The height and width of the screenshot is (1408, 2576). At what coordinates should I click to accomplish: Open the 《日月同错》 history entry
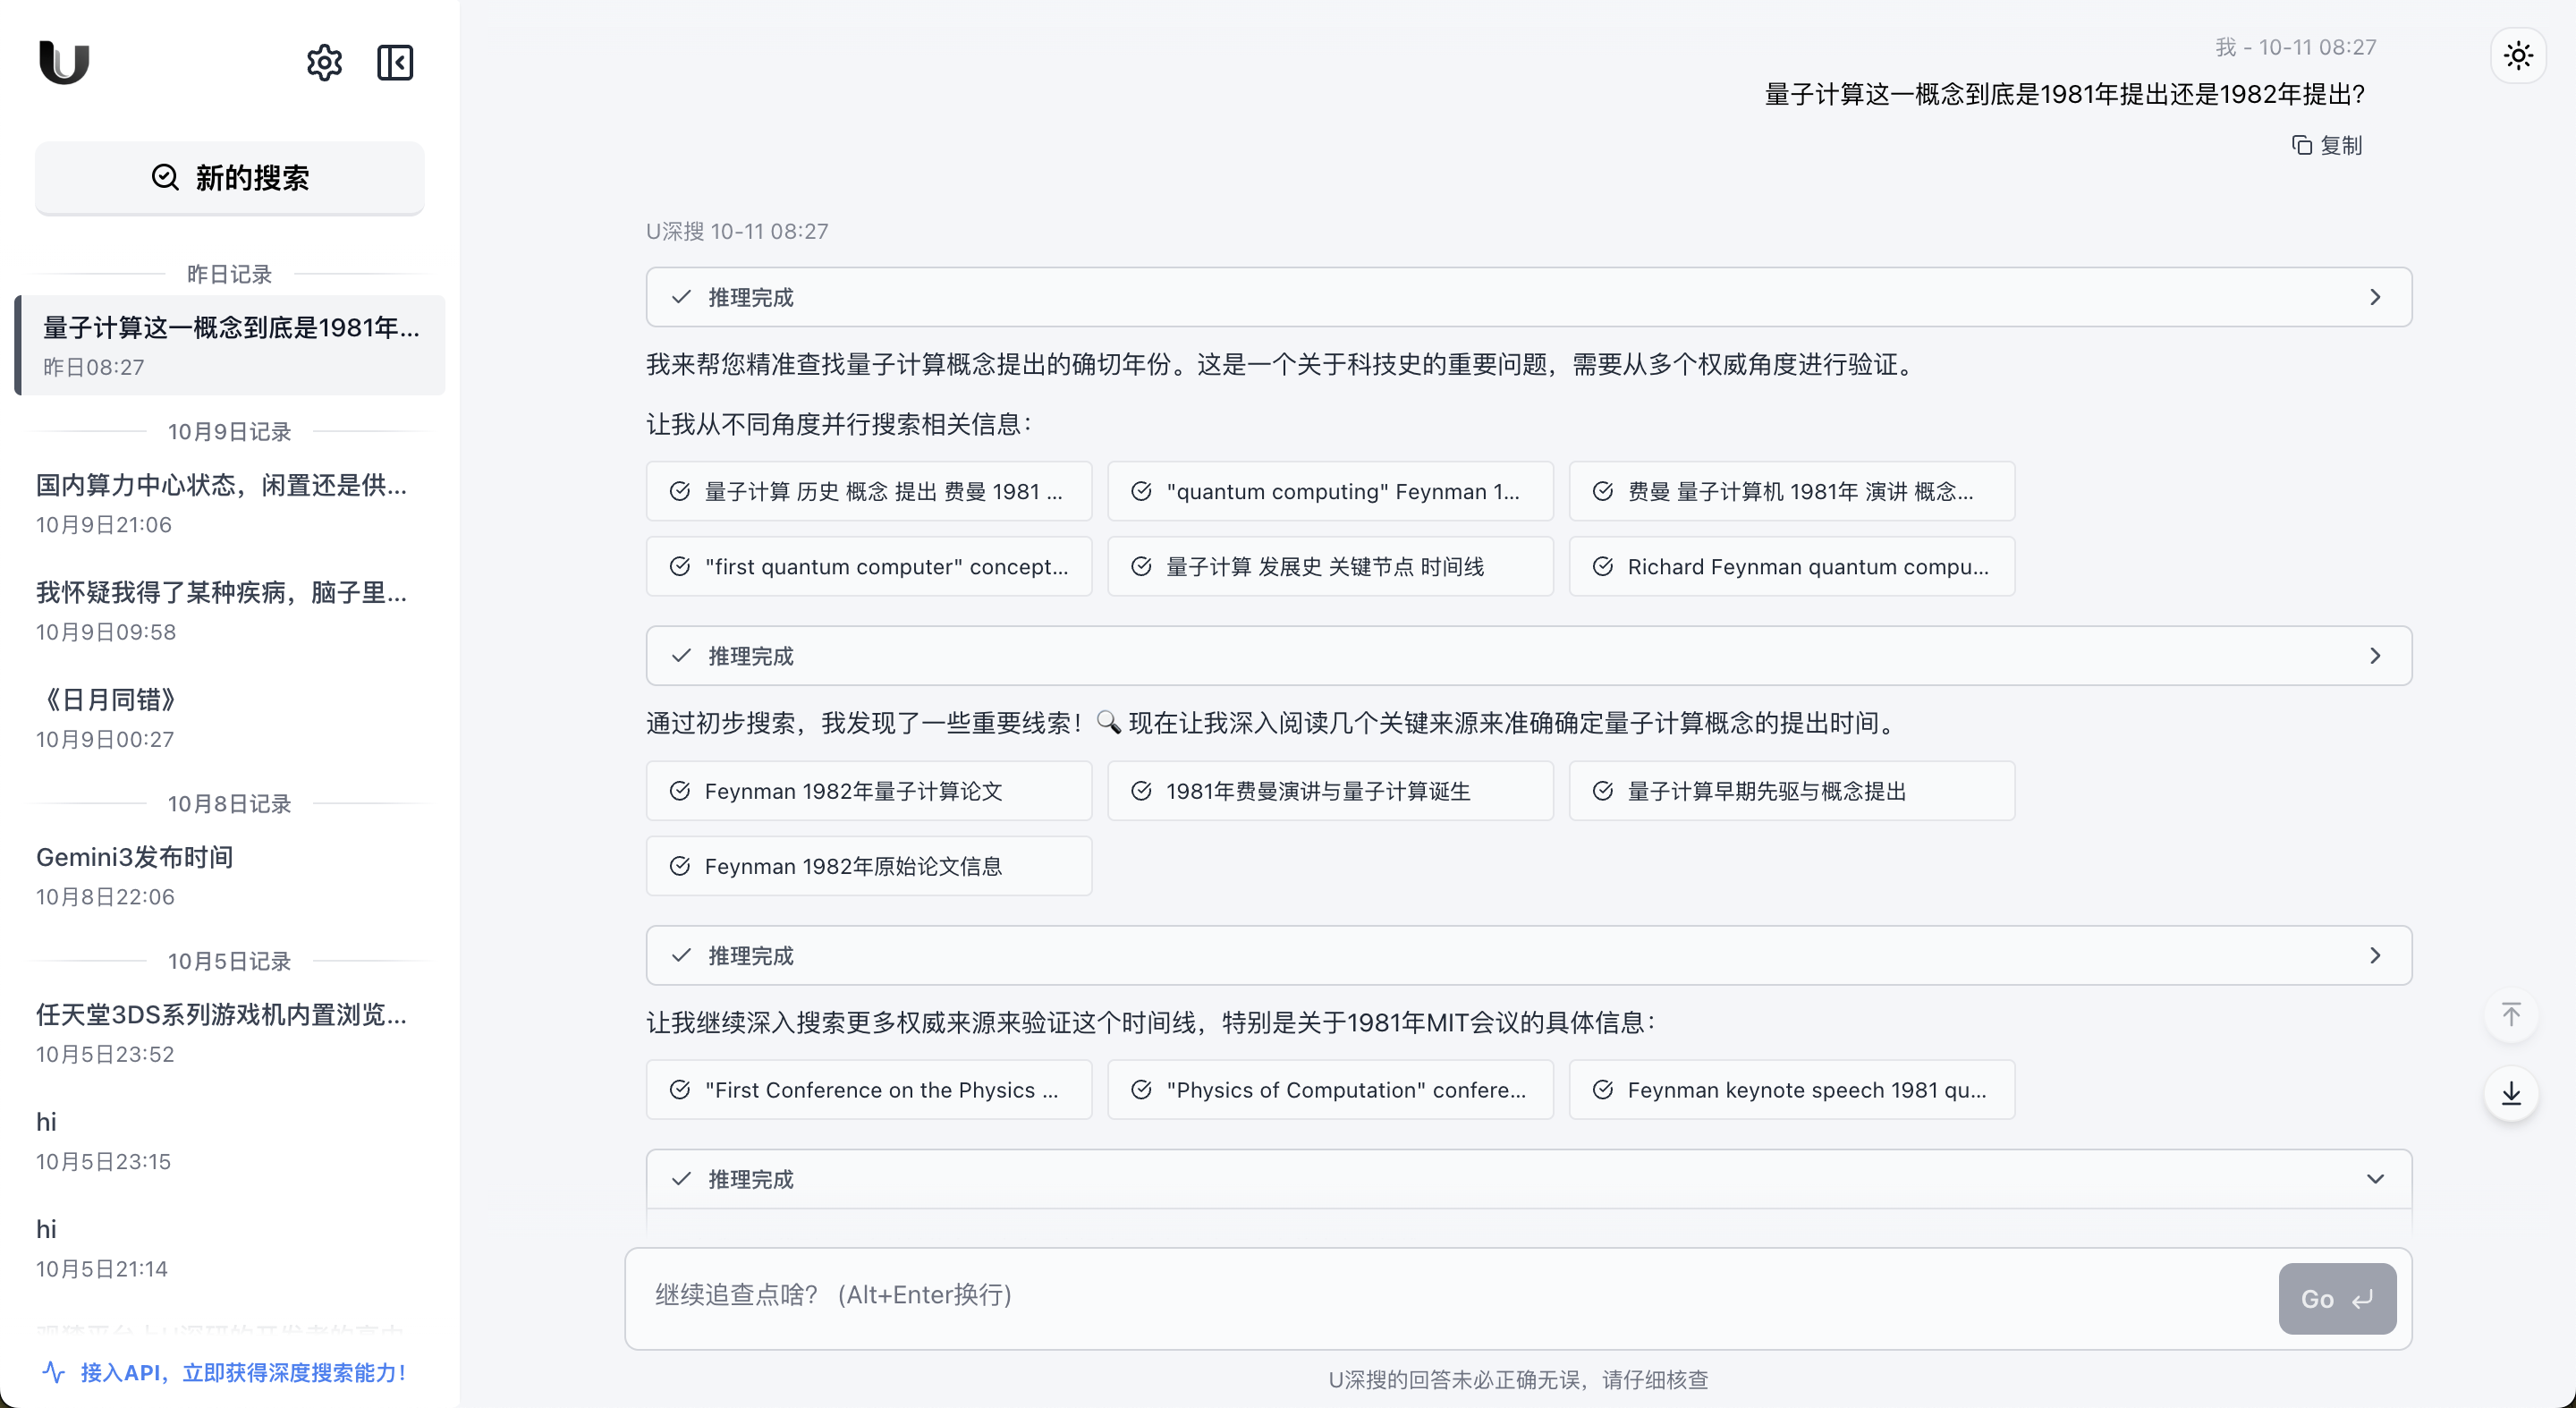pos(110,700)
